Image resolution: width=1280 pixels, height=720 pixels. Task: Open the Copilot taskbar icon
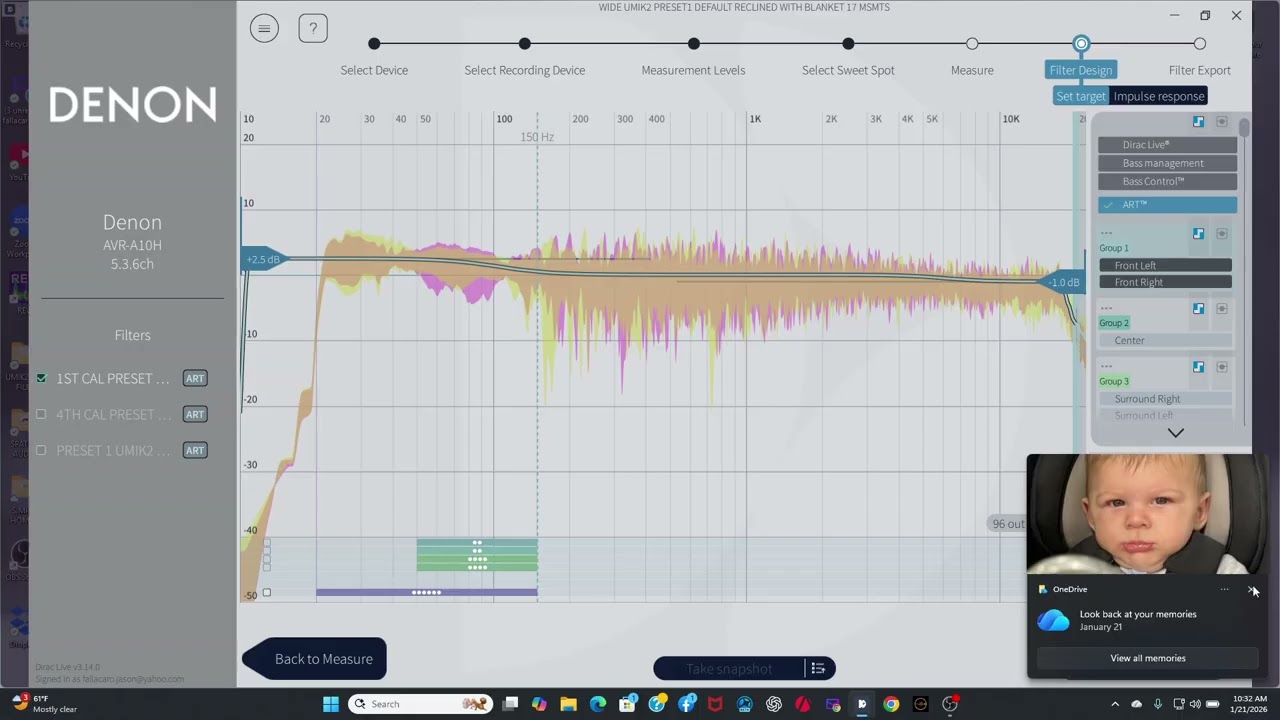coord(539,704)
